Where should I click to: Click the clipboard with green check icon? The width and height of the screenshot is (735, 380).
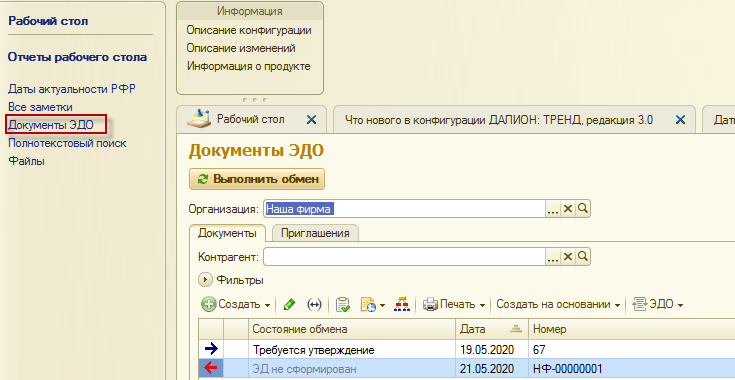point(343,305)
